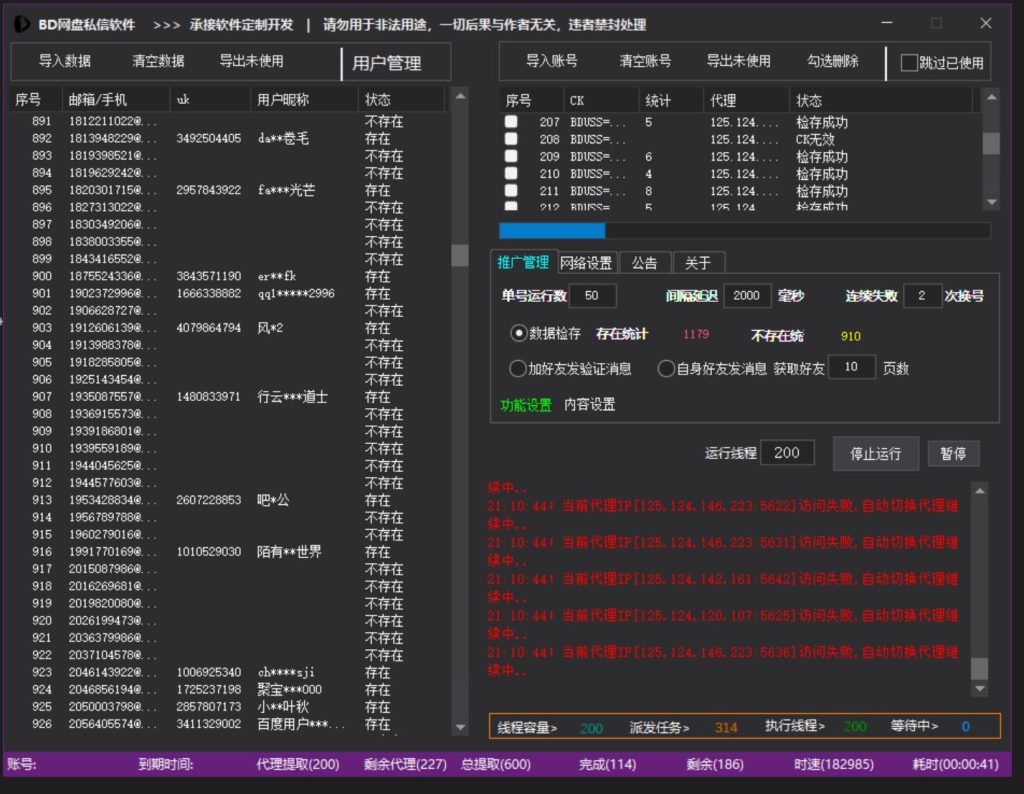The image size is (1024, 794).
Task: Click the 运行线程 input field
Action: tap(787, 453)
